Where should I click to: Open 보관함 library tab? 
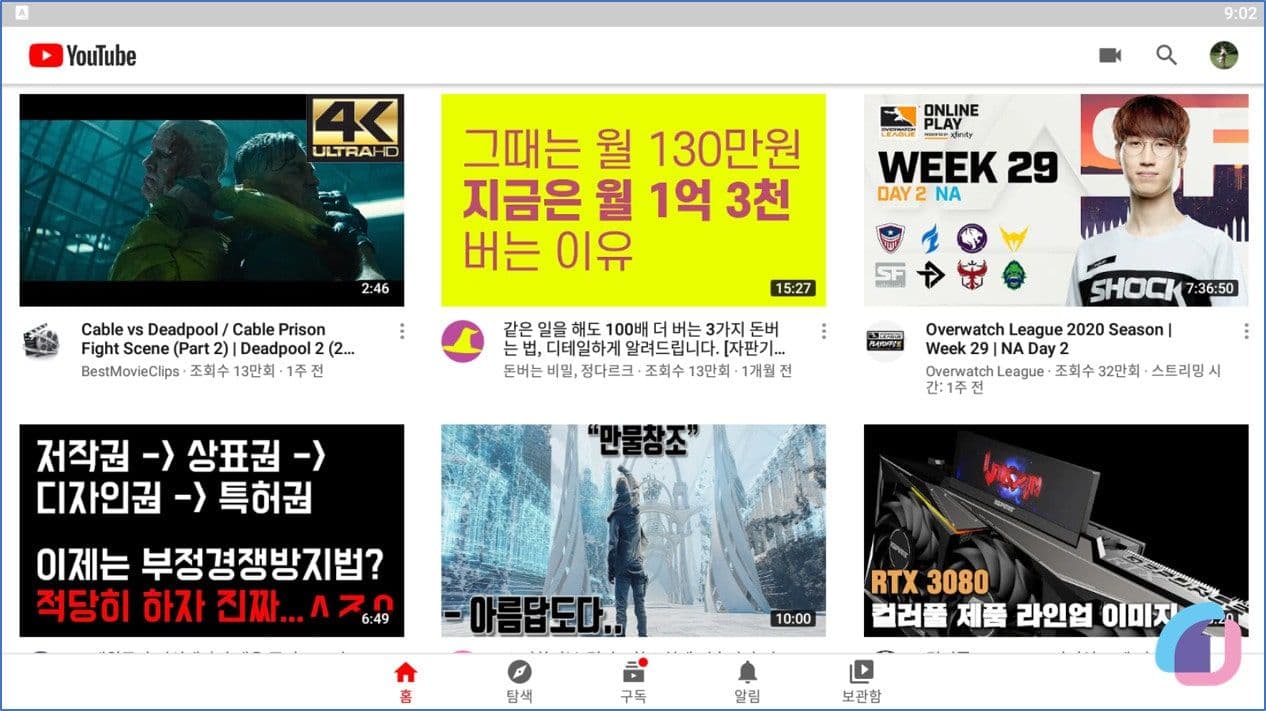tap(861, 683)
